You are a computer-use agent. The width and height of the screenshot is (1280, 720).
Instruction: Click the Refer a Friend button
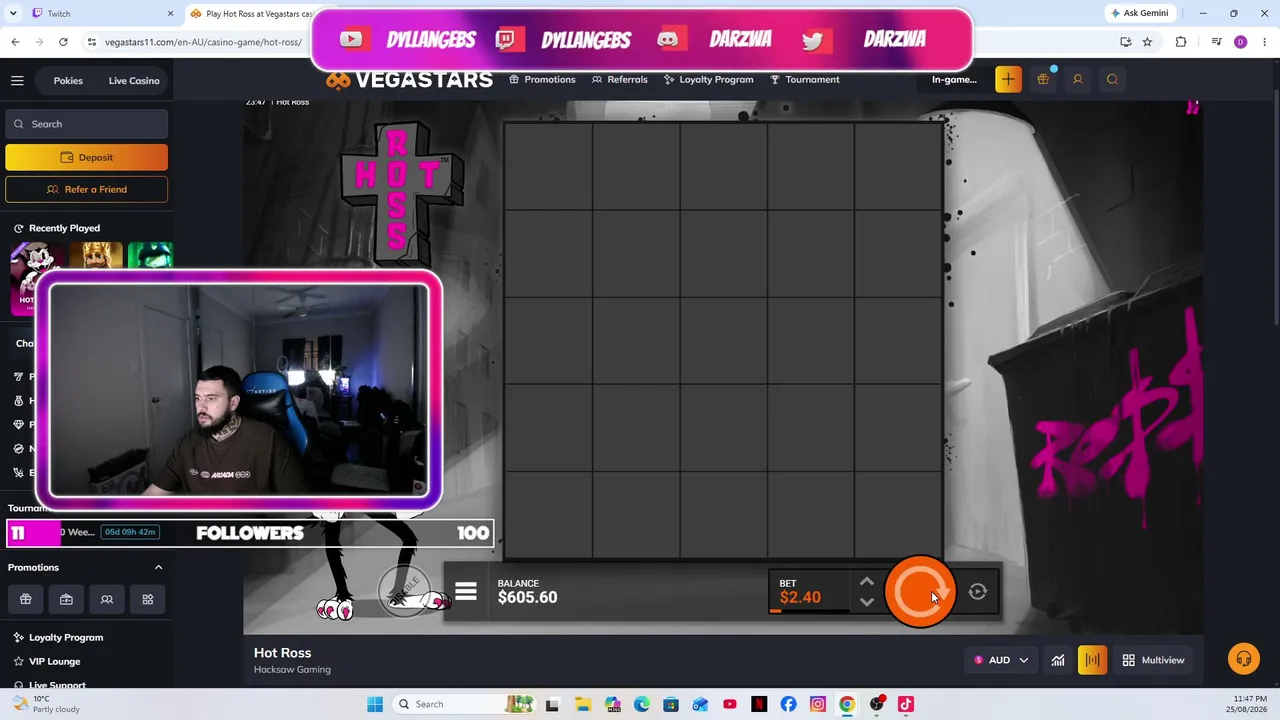(87, 189)
